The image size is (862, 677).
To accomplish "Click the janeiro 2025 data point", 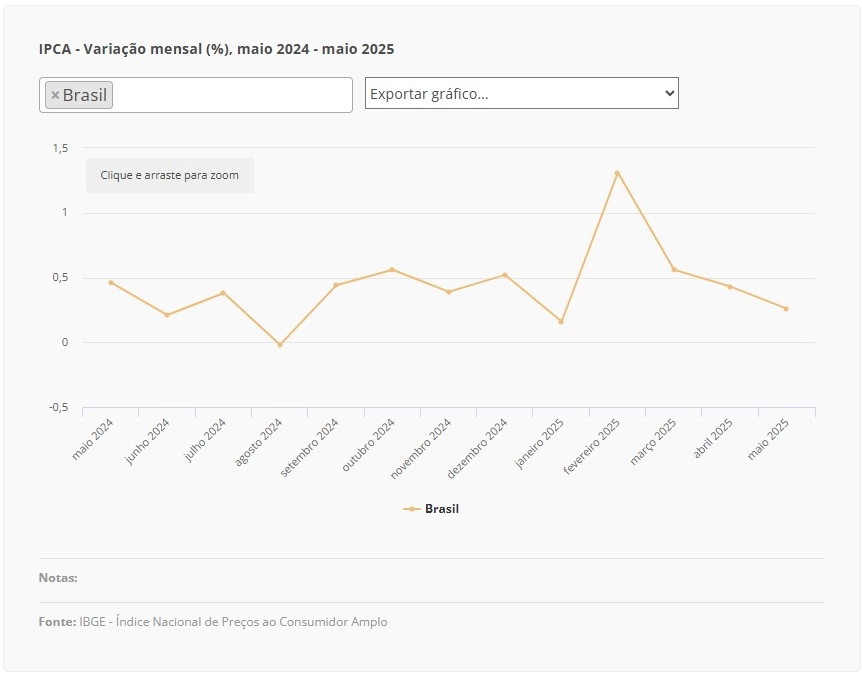I will pos(561,322).
